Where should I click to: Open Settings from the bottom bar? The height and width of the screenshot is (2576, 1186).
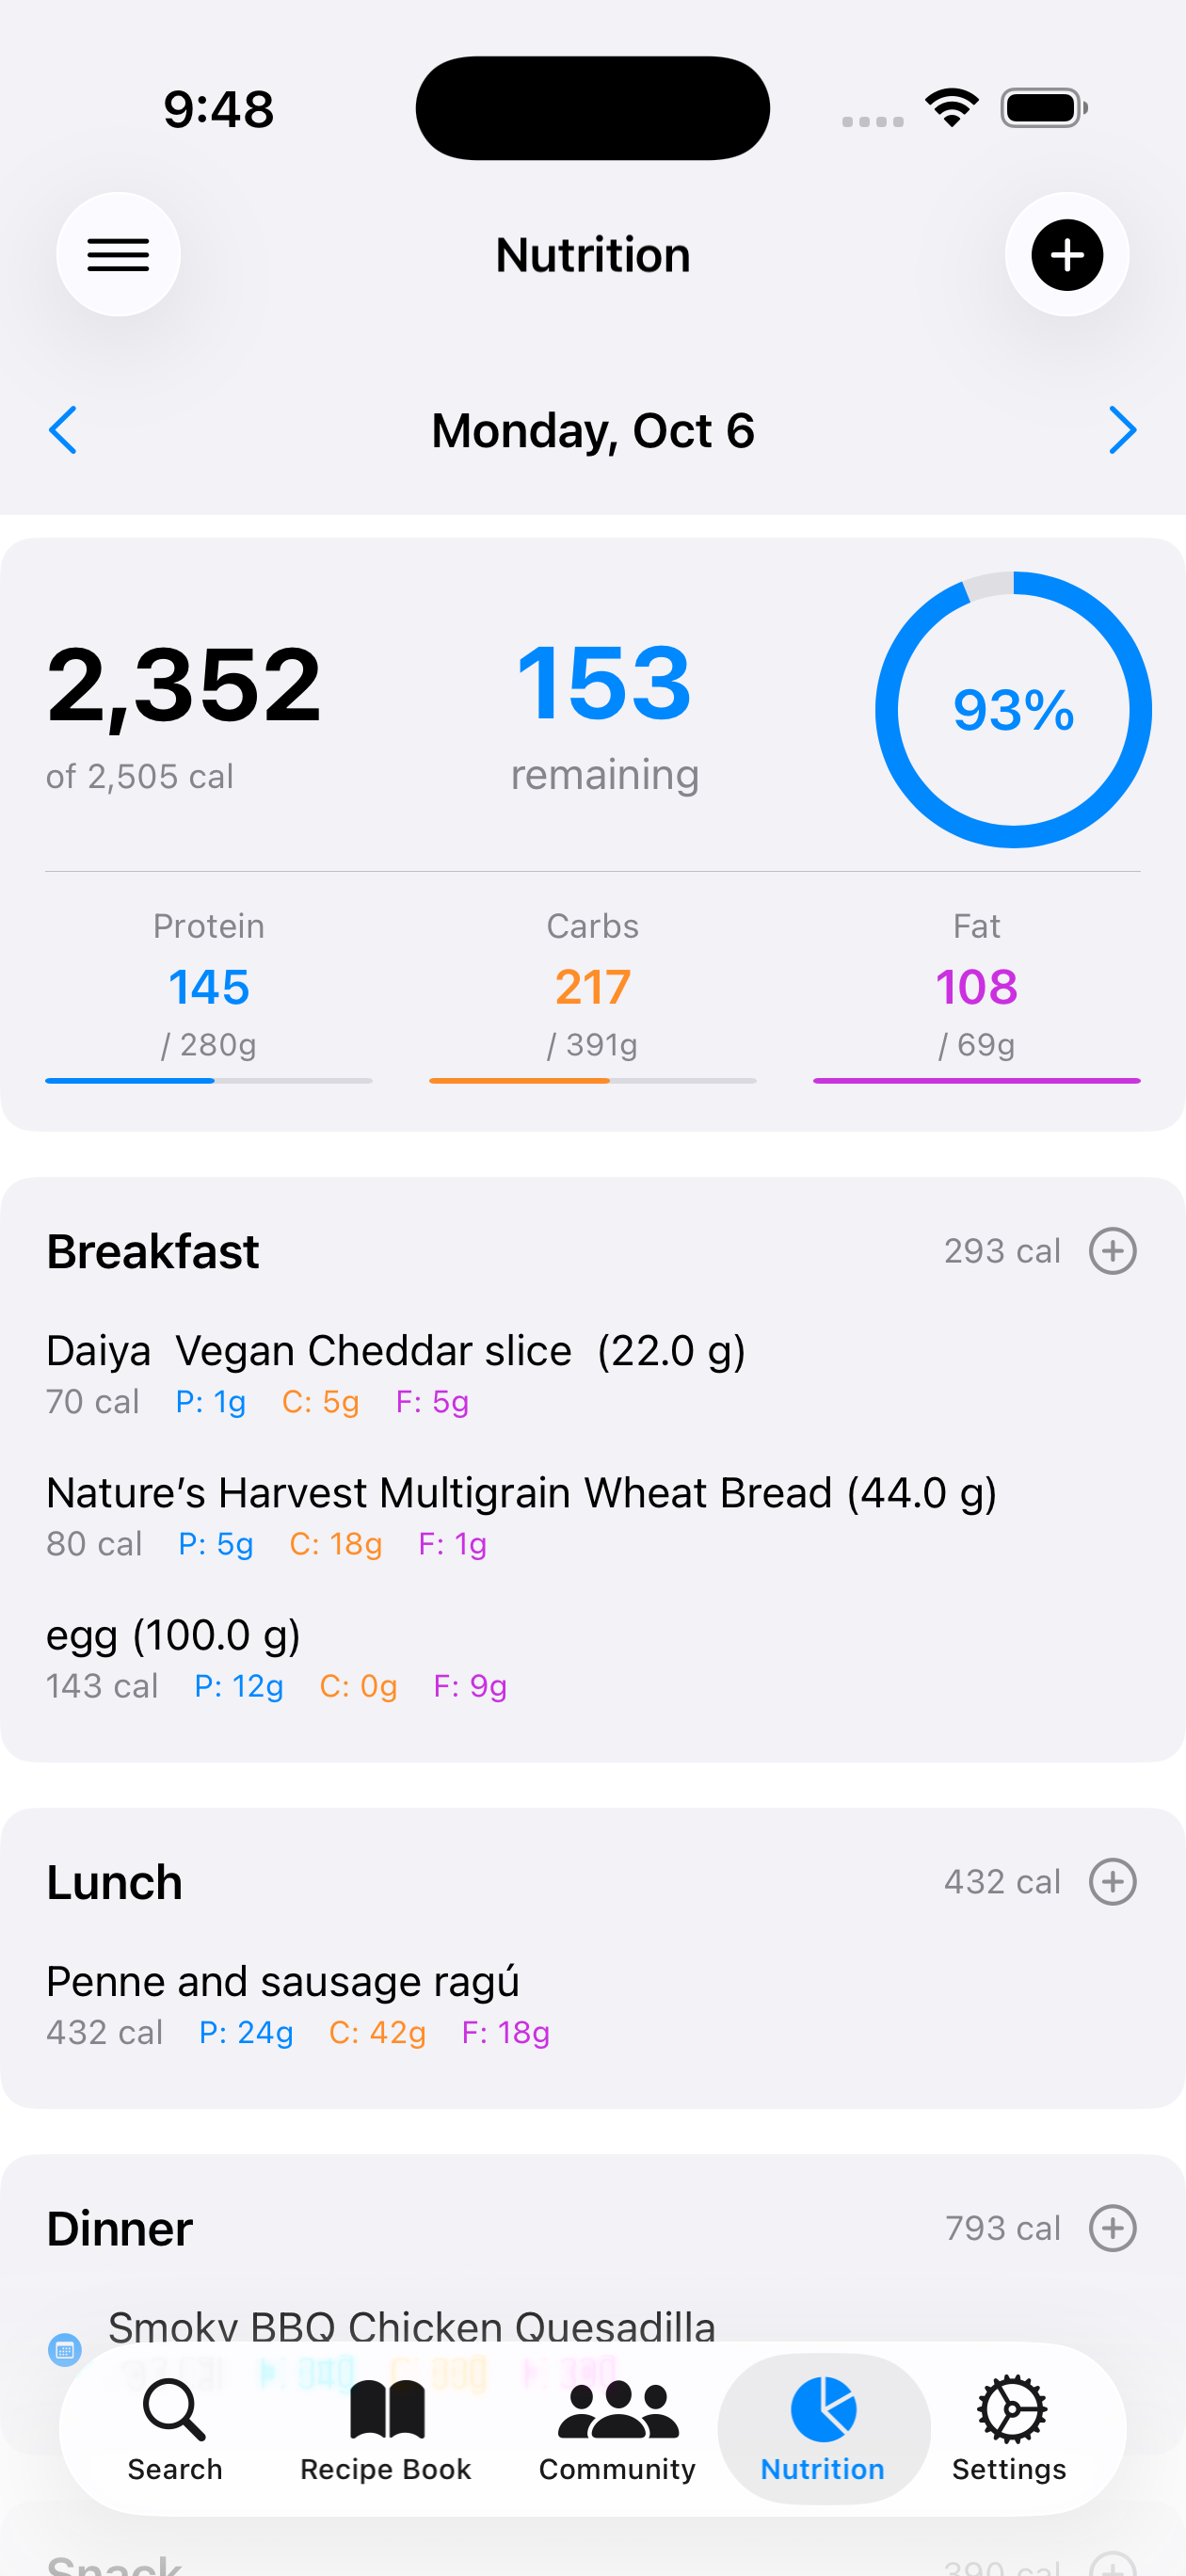(1009, 2430)
